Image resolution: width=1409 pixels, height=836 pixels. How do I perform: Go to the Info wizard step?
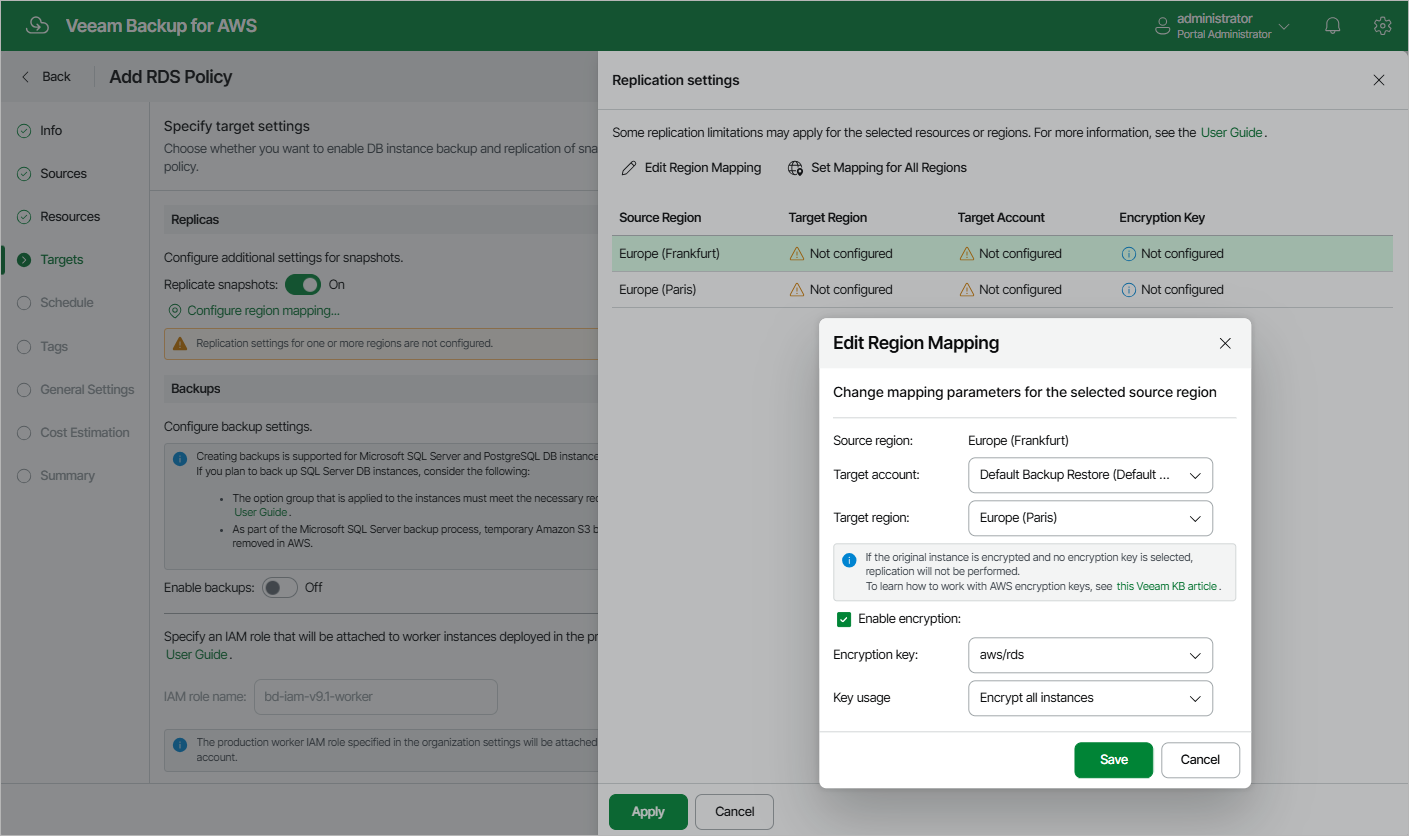click(51, 131)
